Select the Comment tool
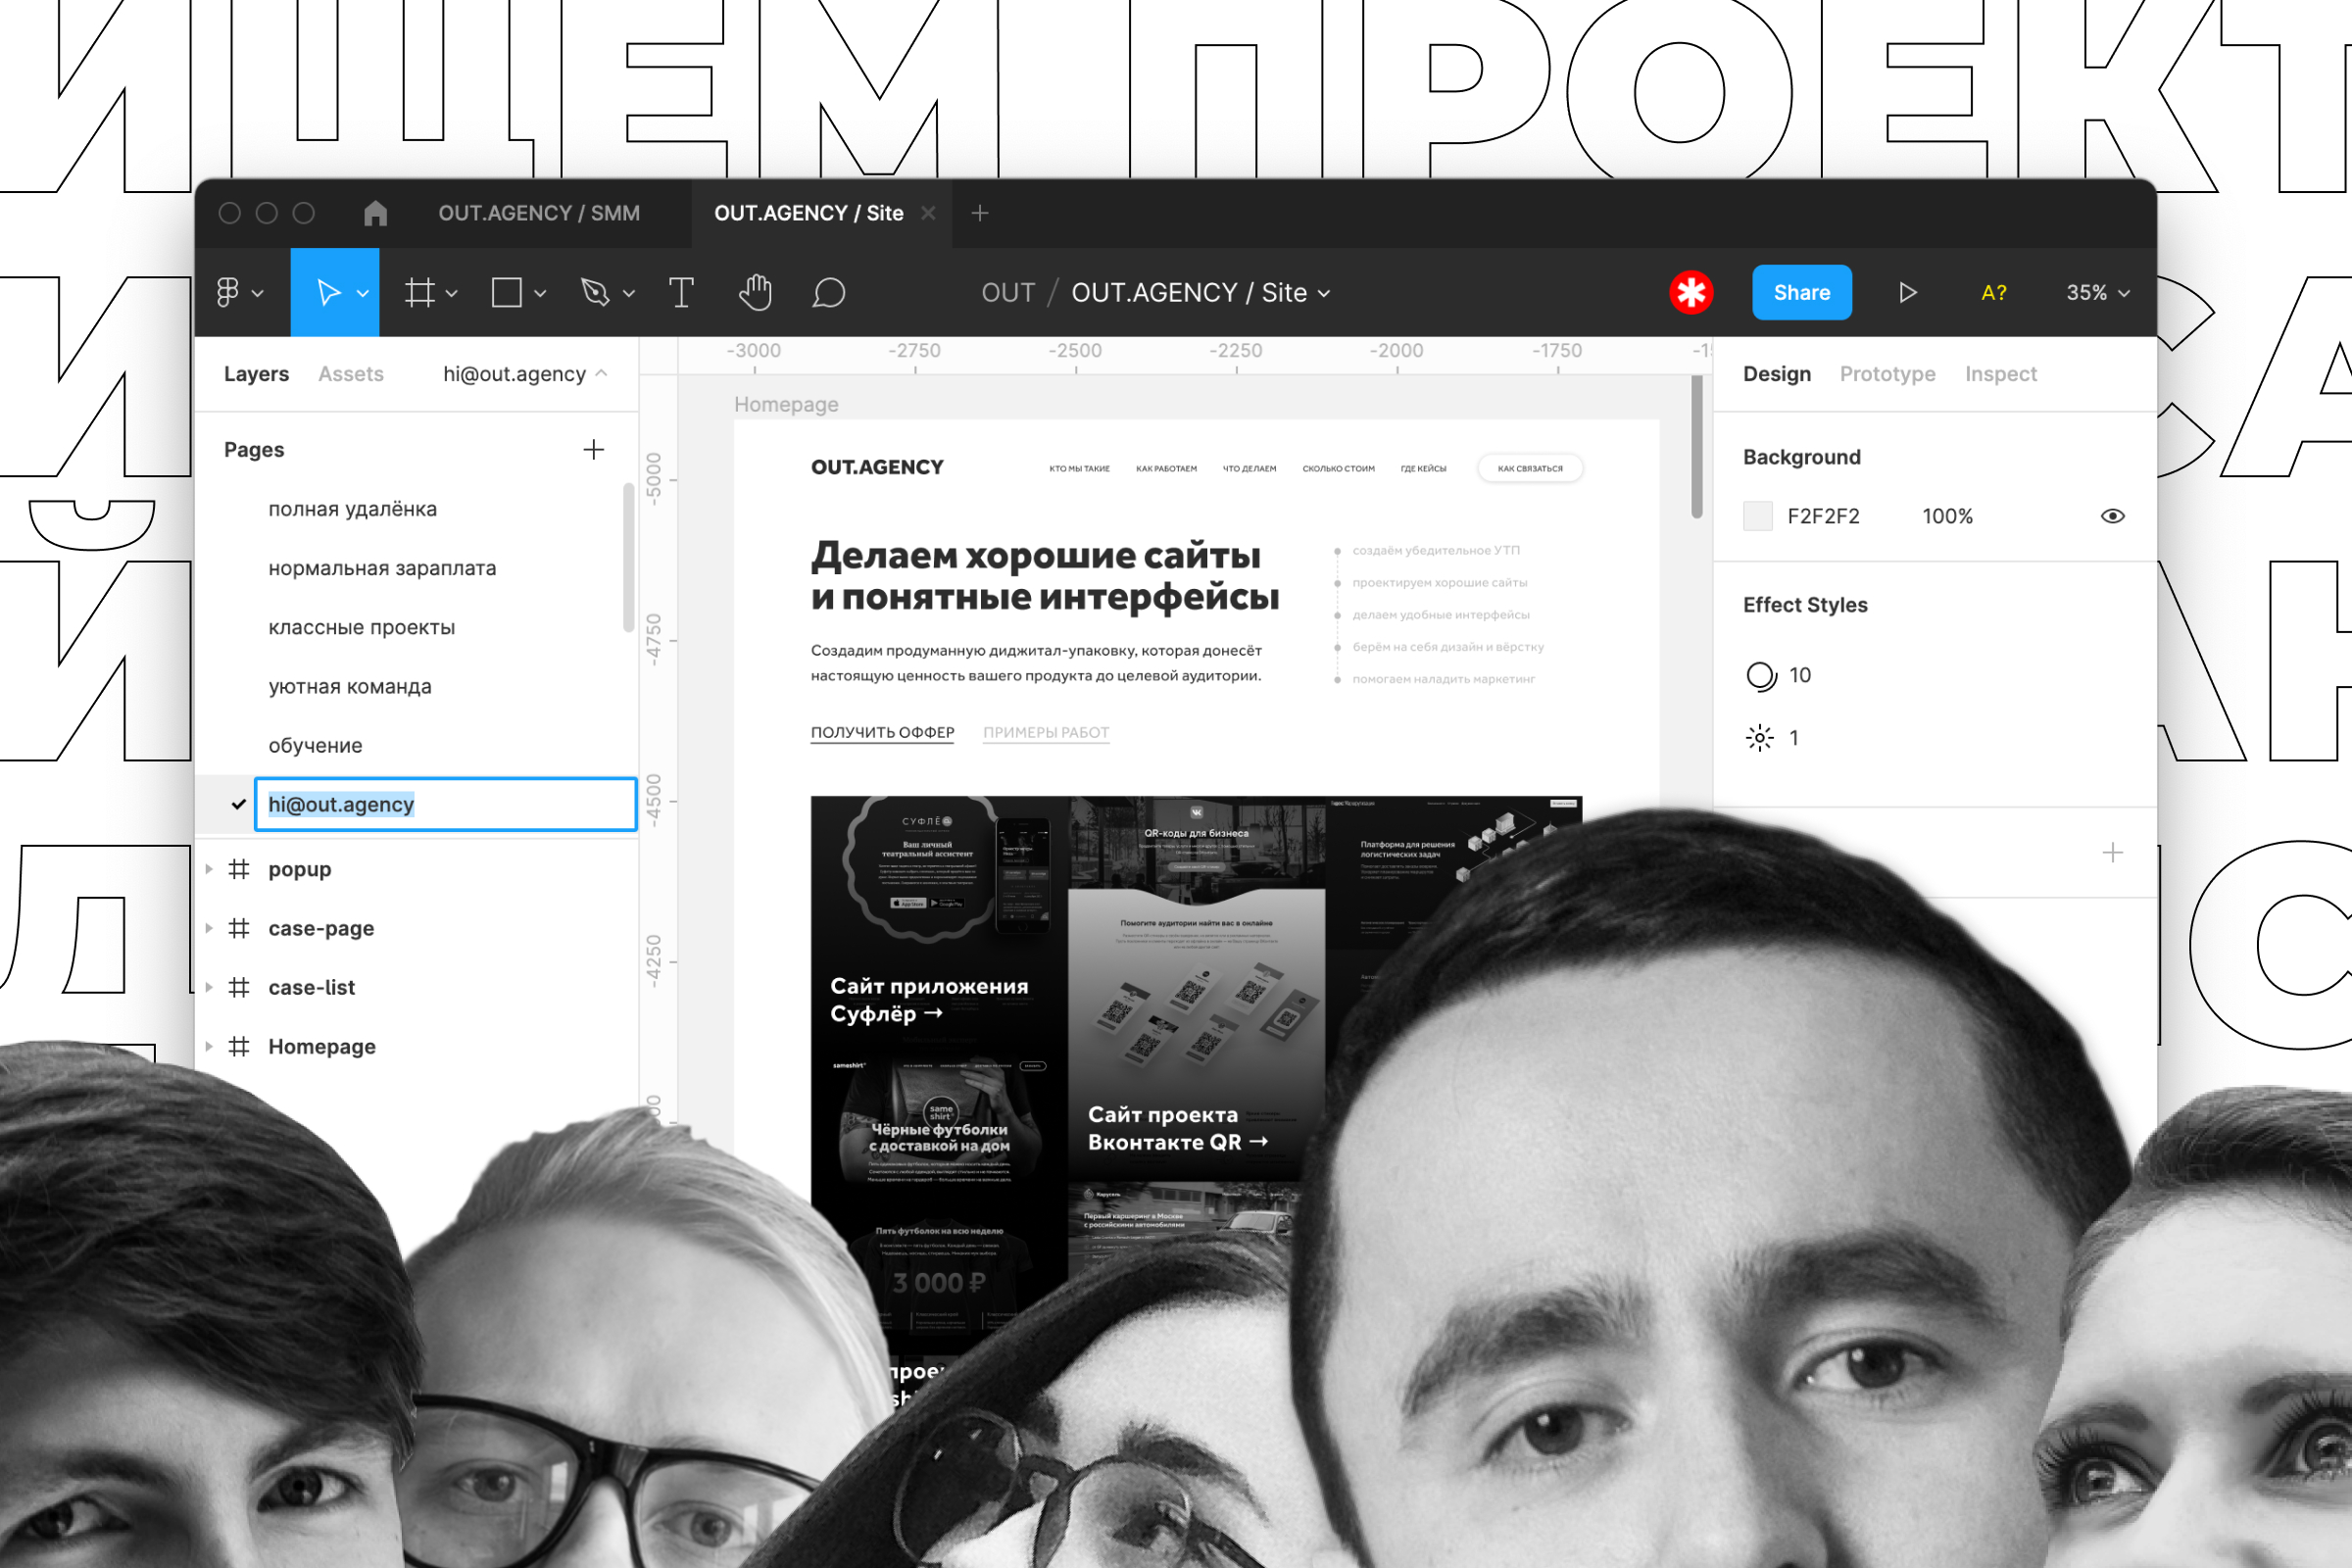The height and width of the screenshot is (1568, 2352). tap(829, 293)
